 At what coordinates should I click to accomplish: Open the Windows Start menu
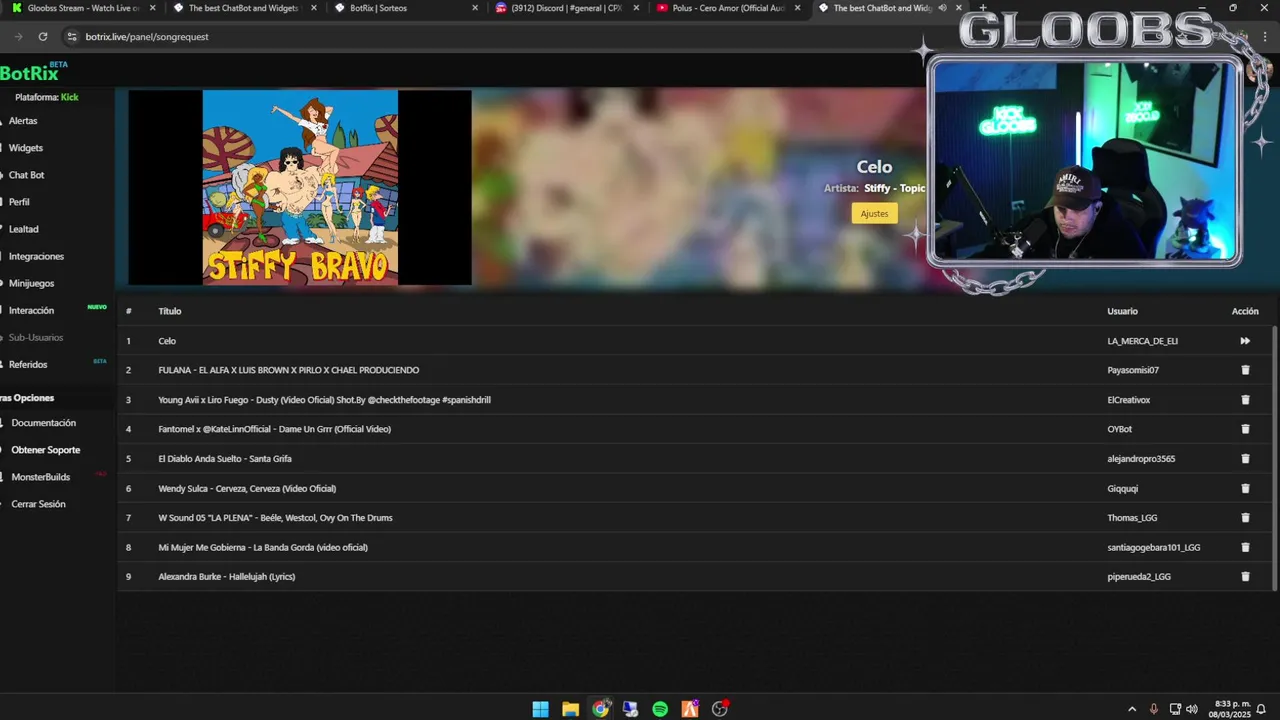click(540, 709)
